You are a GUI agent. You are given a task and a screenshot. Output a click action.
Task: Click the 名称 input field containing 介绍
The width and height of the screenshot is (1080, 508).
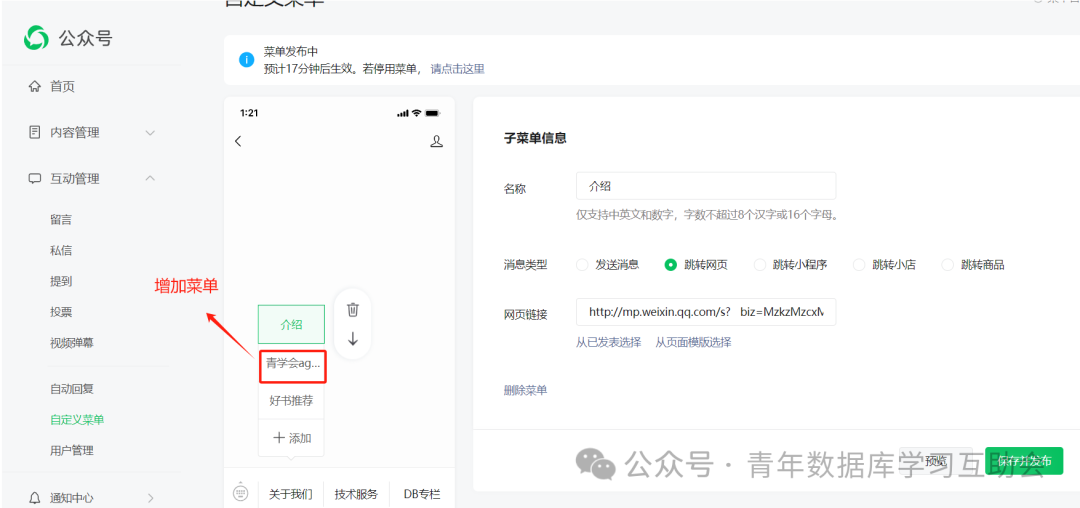[706, 186]
